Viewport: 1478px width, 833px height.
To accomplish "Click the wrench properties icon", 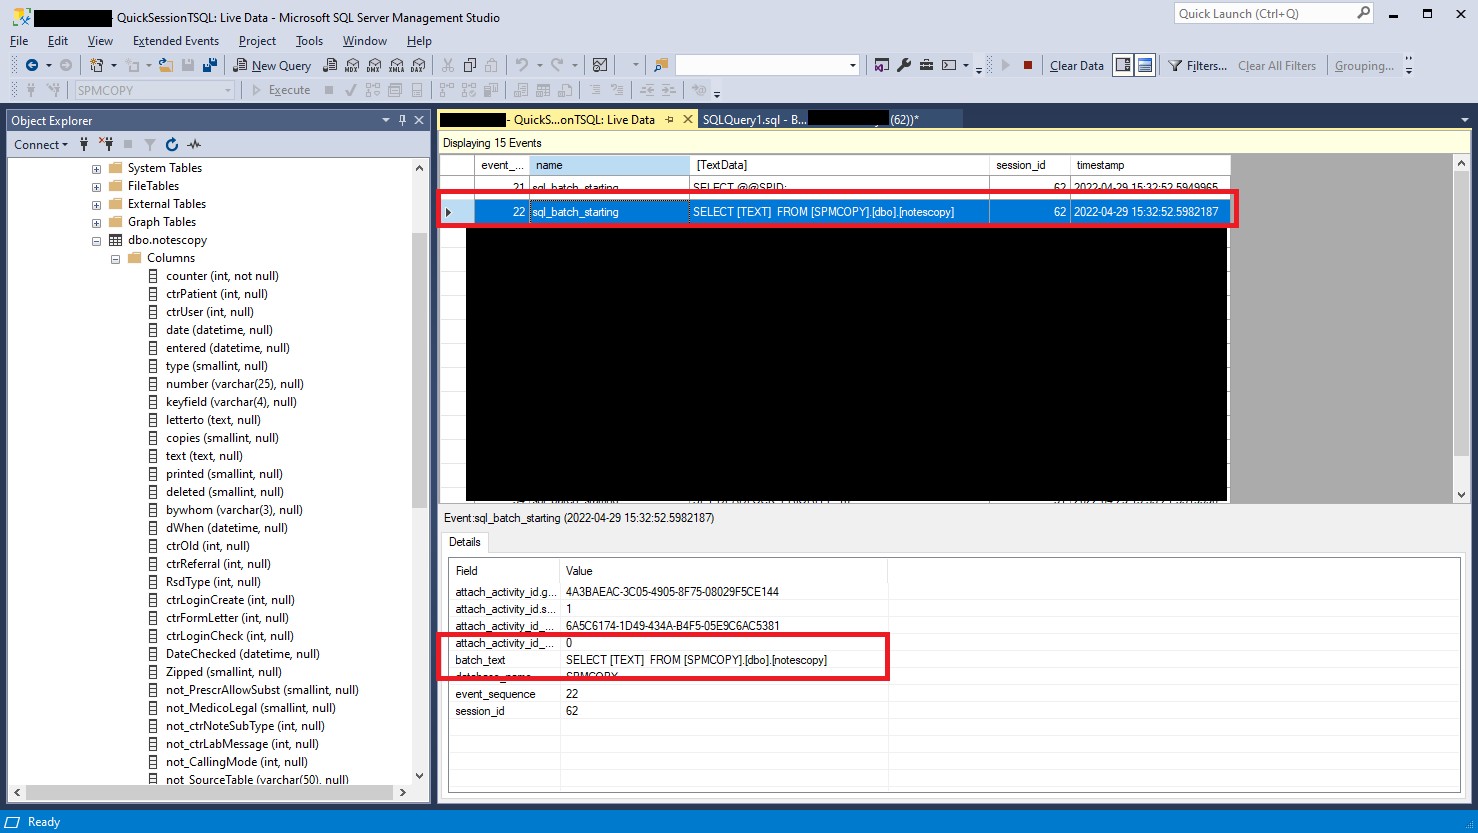I will point(904,66).
